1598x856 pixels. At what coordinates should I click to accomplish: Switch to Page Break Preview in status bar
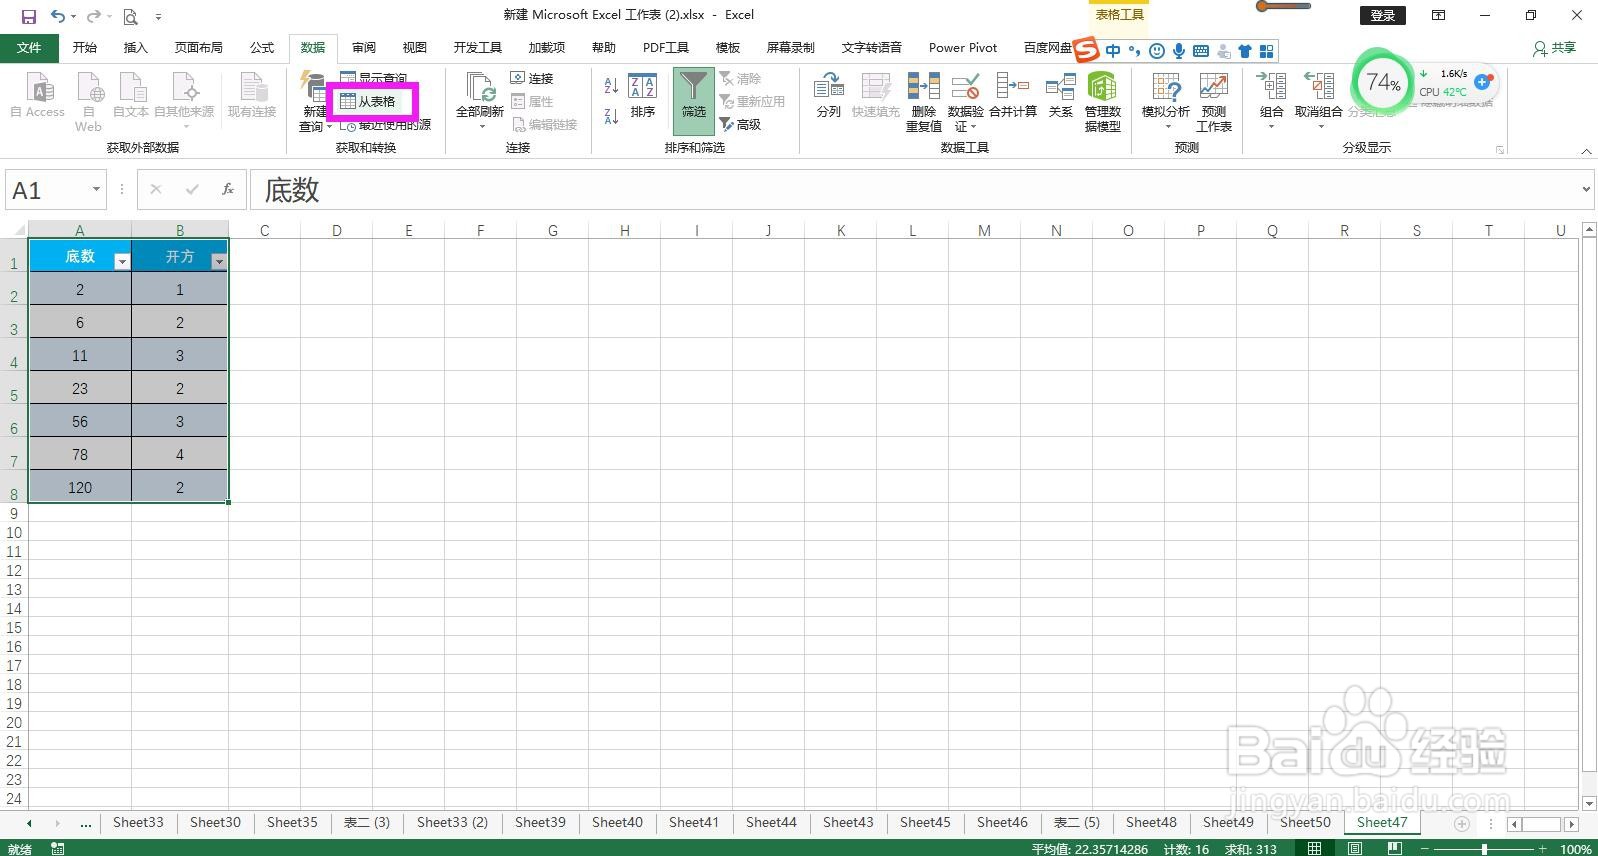click(1393, 848)
